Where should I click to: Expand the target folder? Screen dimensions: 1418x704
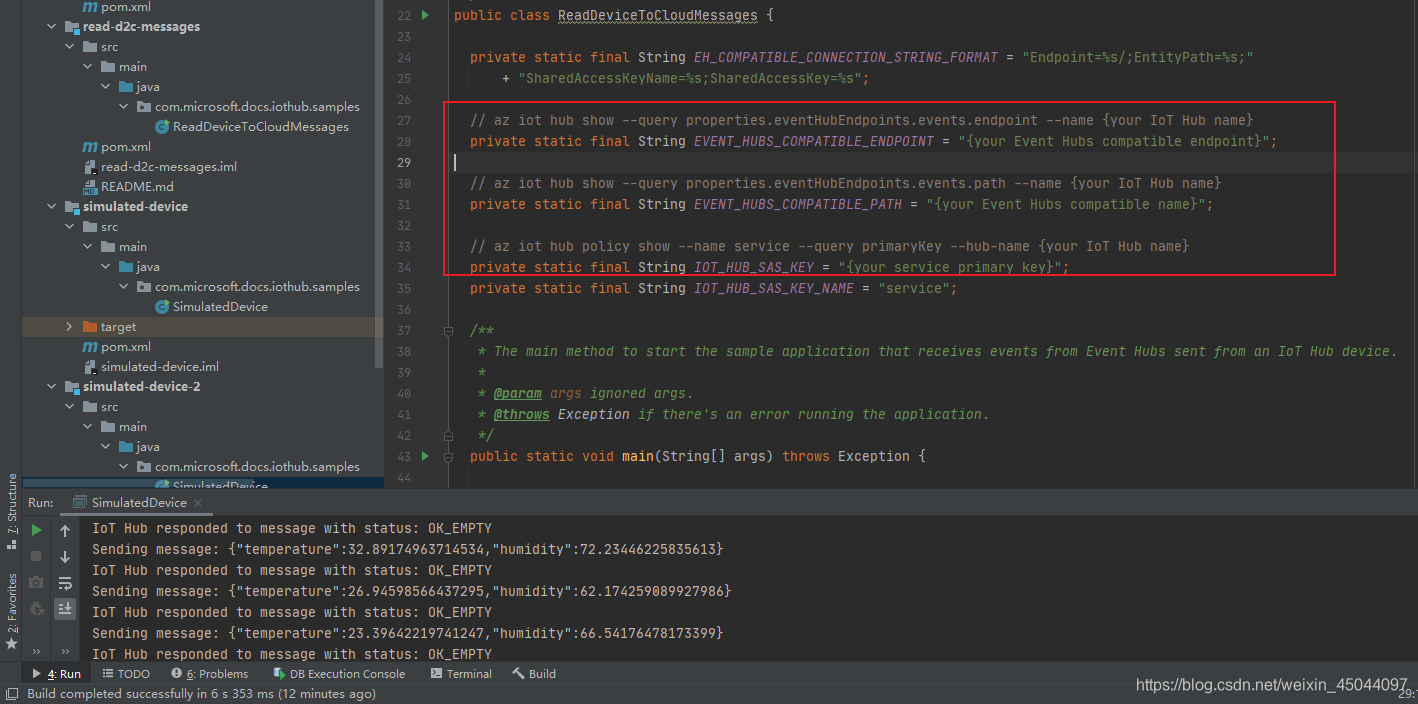(70, 327)
